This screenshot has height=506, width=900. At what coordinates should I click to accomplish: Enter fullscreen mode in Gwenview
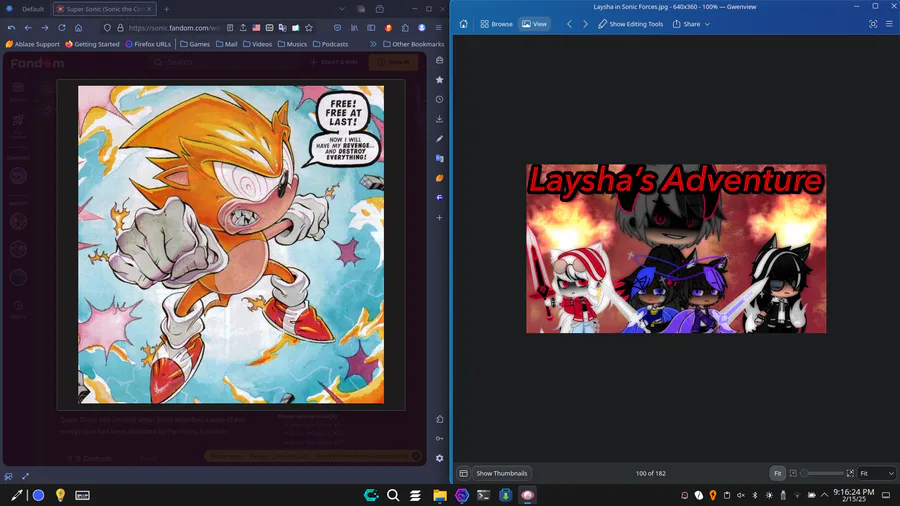point(872,24)
